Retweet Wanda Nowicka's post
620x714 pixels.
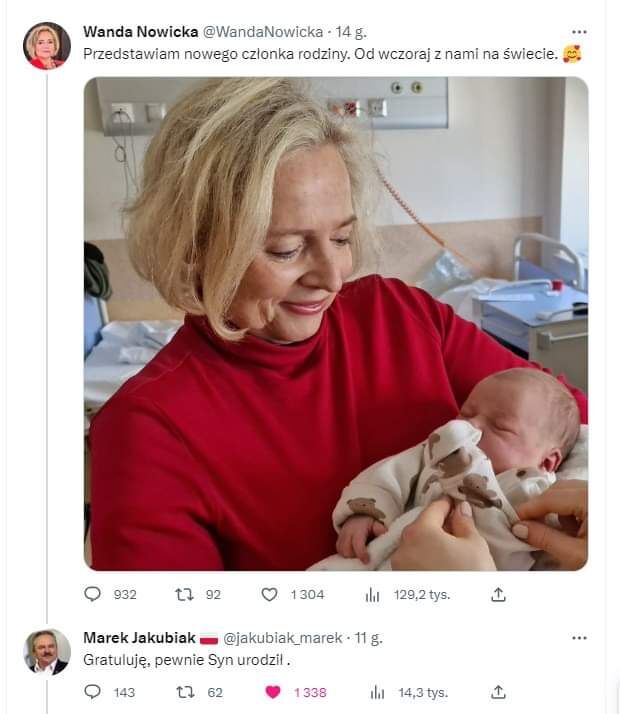tap(184, 594)
